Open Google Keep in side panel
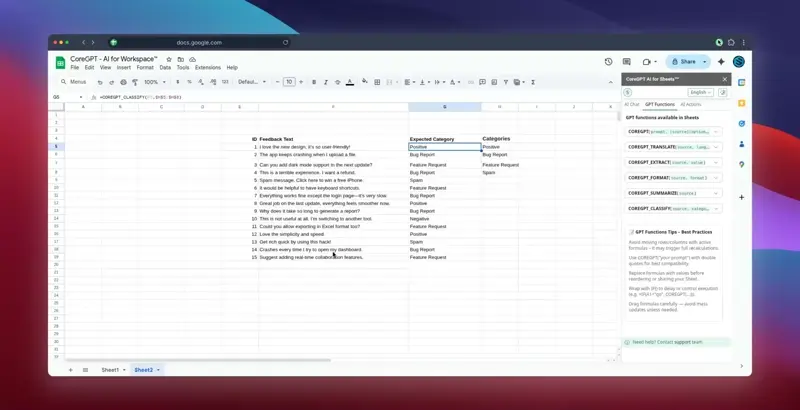The image size is (800, 410). [x=741, y=103]
